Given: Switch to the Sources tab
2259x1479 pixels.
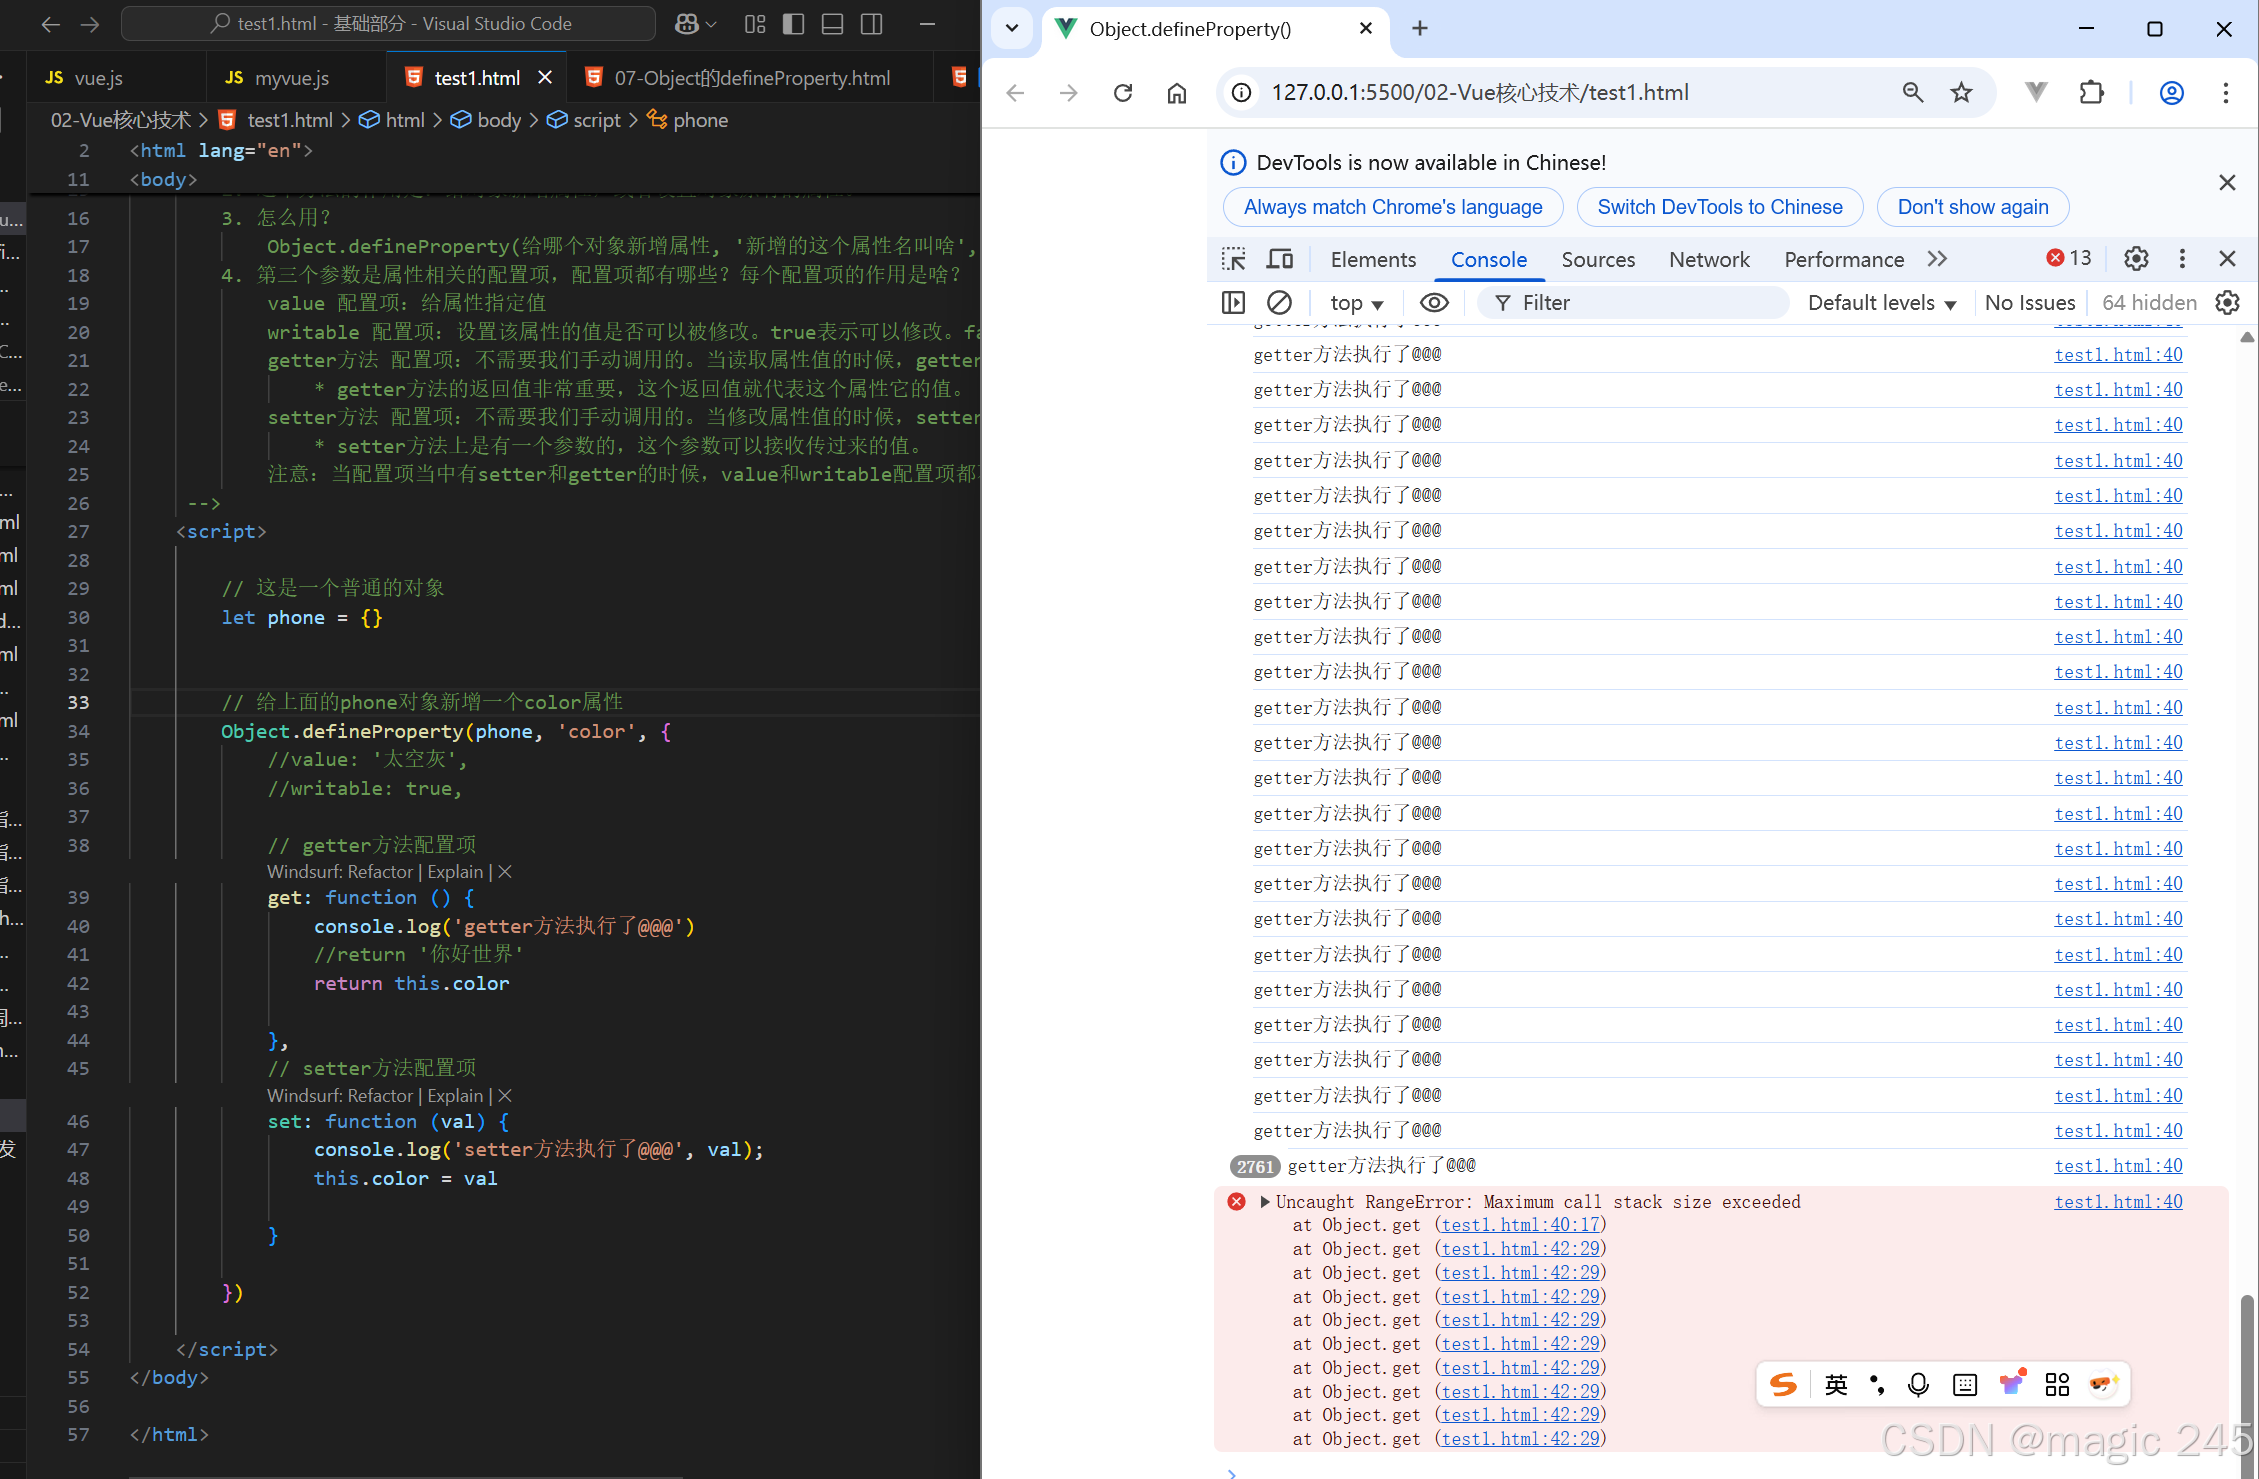Looking at the screenshot, I should pos(1597,260).
